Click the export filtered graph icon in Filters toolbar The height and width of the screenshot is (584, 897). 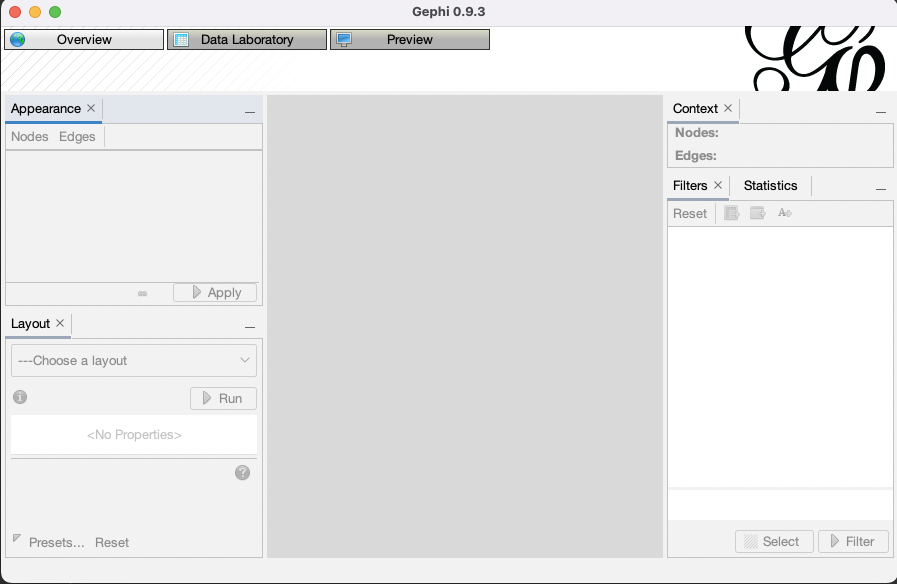point(731,212)
